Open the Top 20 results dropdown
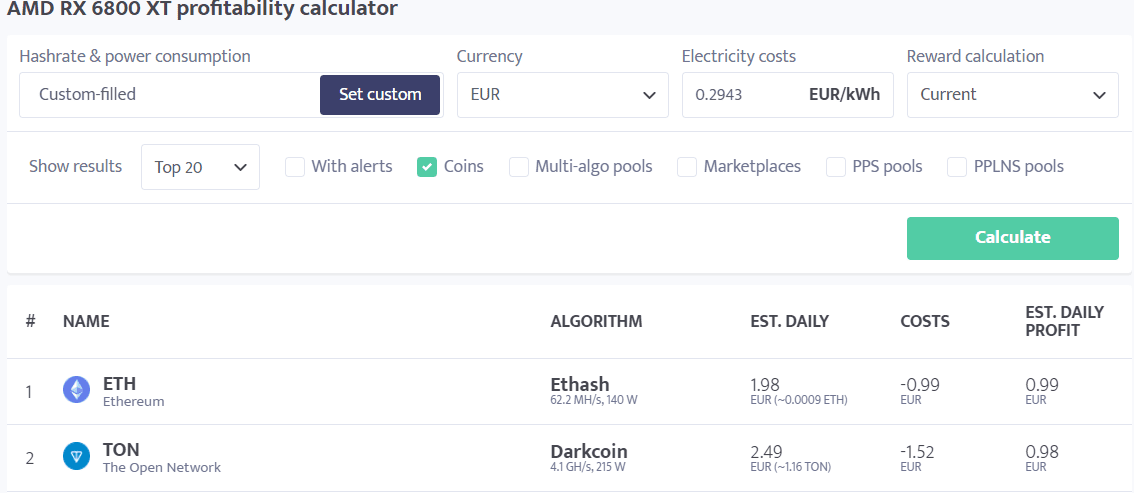This screenshot has height=493, width=1134. click(x=200, y=167)
